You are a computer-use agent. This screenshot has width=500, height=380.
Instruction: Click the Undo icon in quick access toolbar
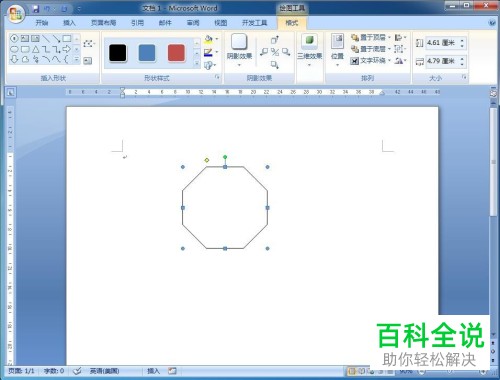[48, 9]
